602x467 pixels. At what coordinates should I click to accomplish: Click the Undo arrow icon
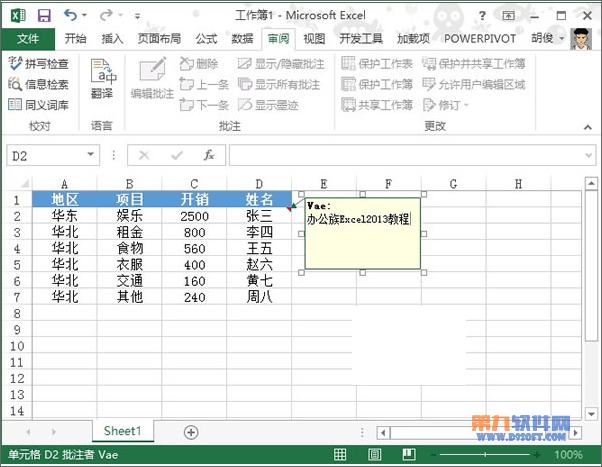click(x=70, y=15)
